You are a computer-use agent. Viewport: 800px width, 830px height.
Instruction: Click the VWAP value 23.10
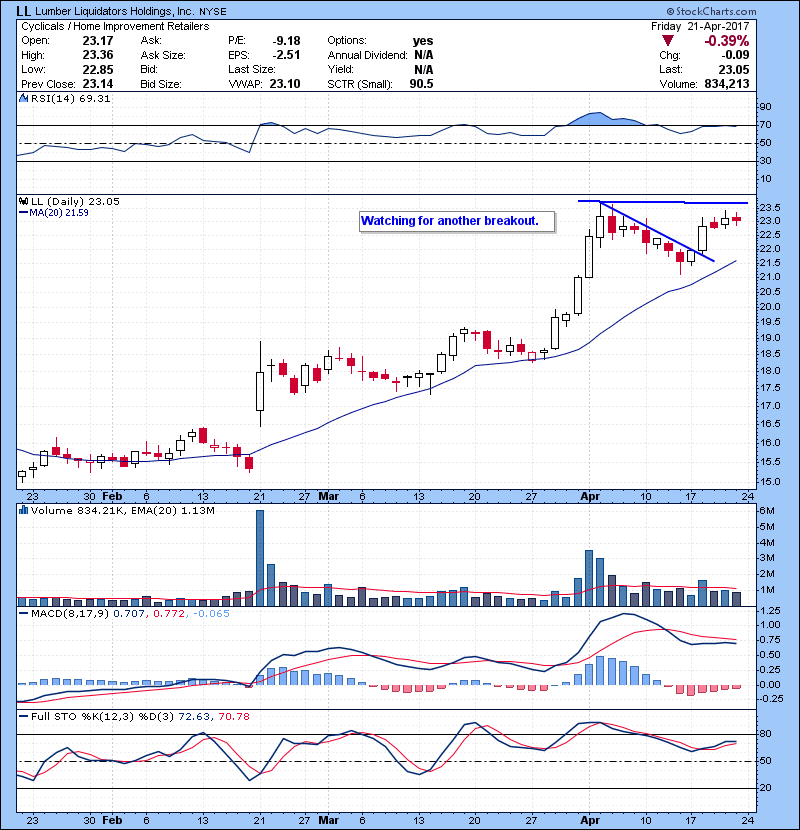[285, 84]
